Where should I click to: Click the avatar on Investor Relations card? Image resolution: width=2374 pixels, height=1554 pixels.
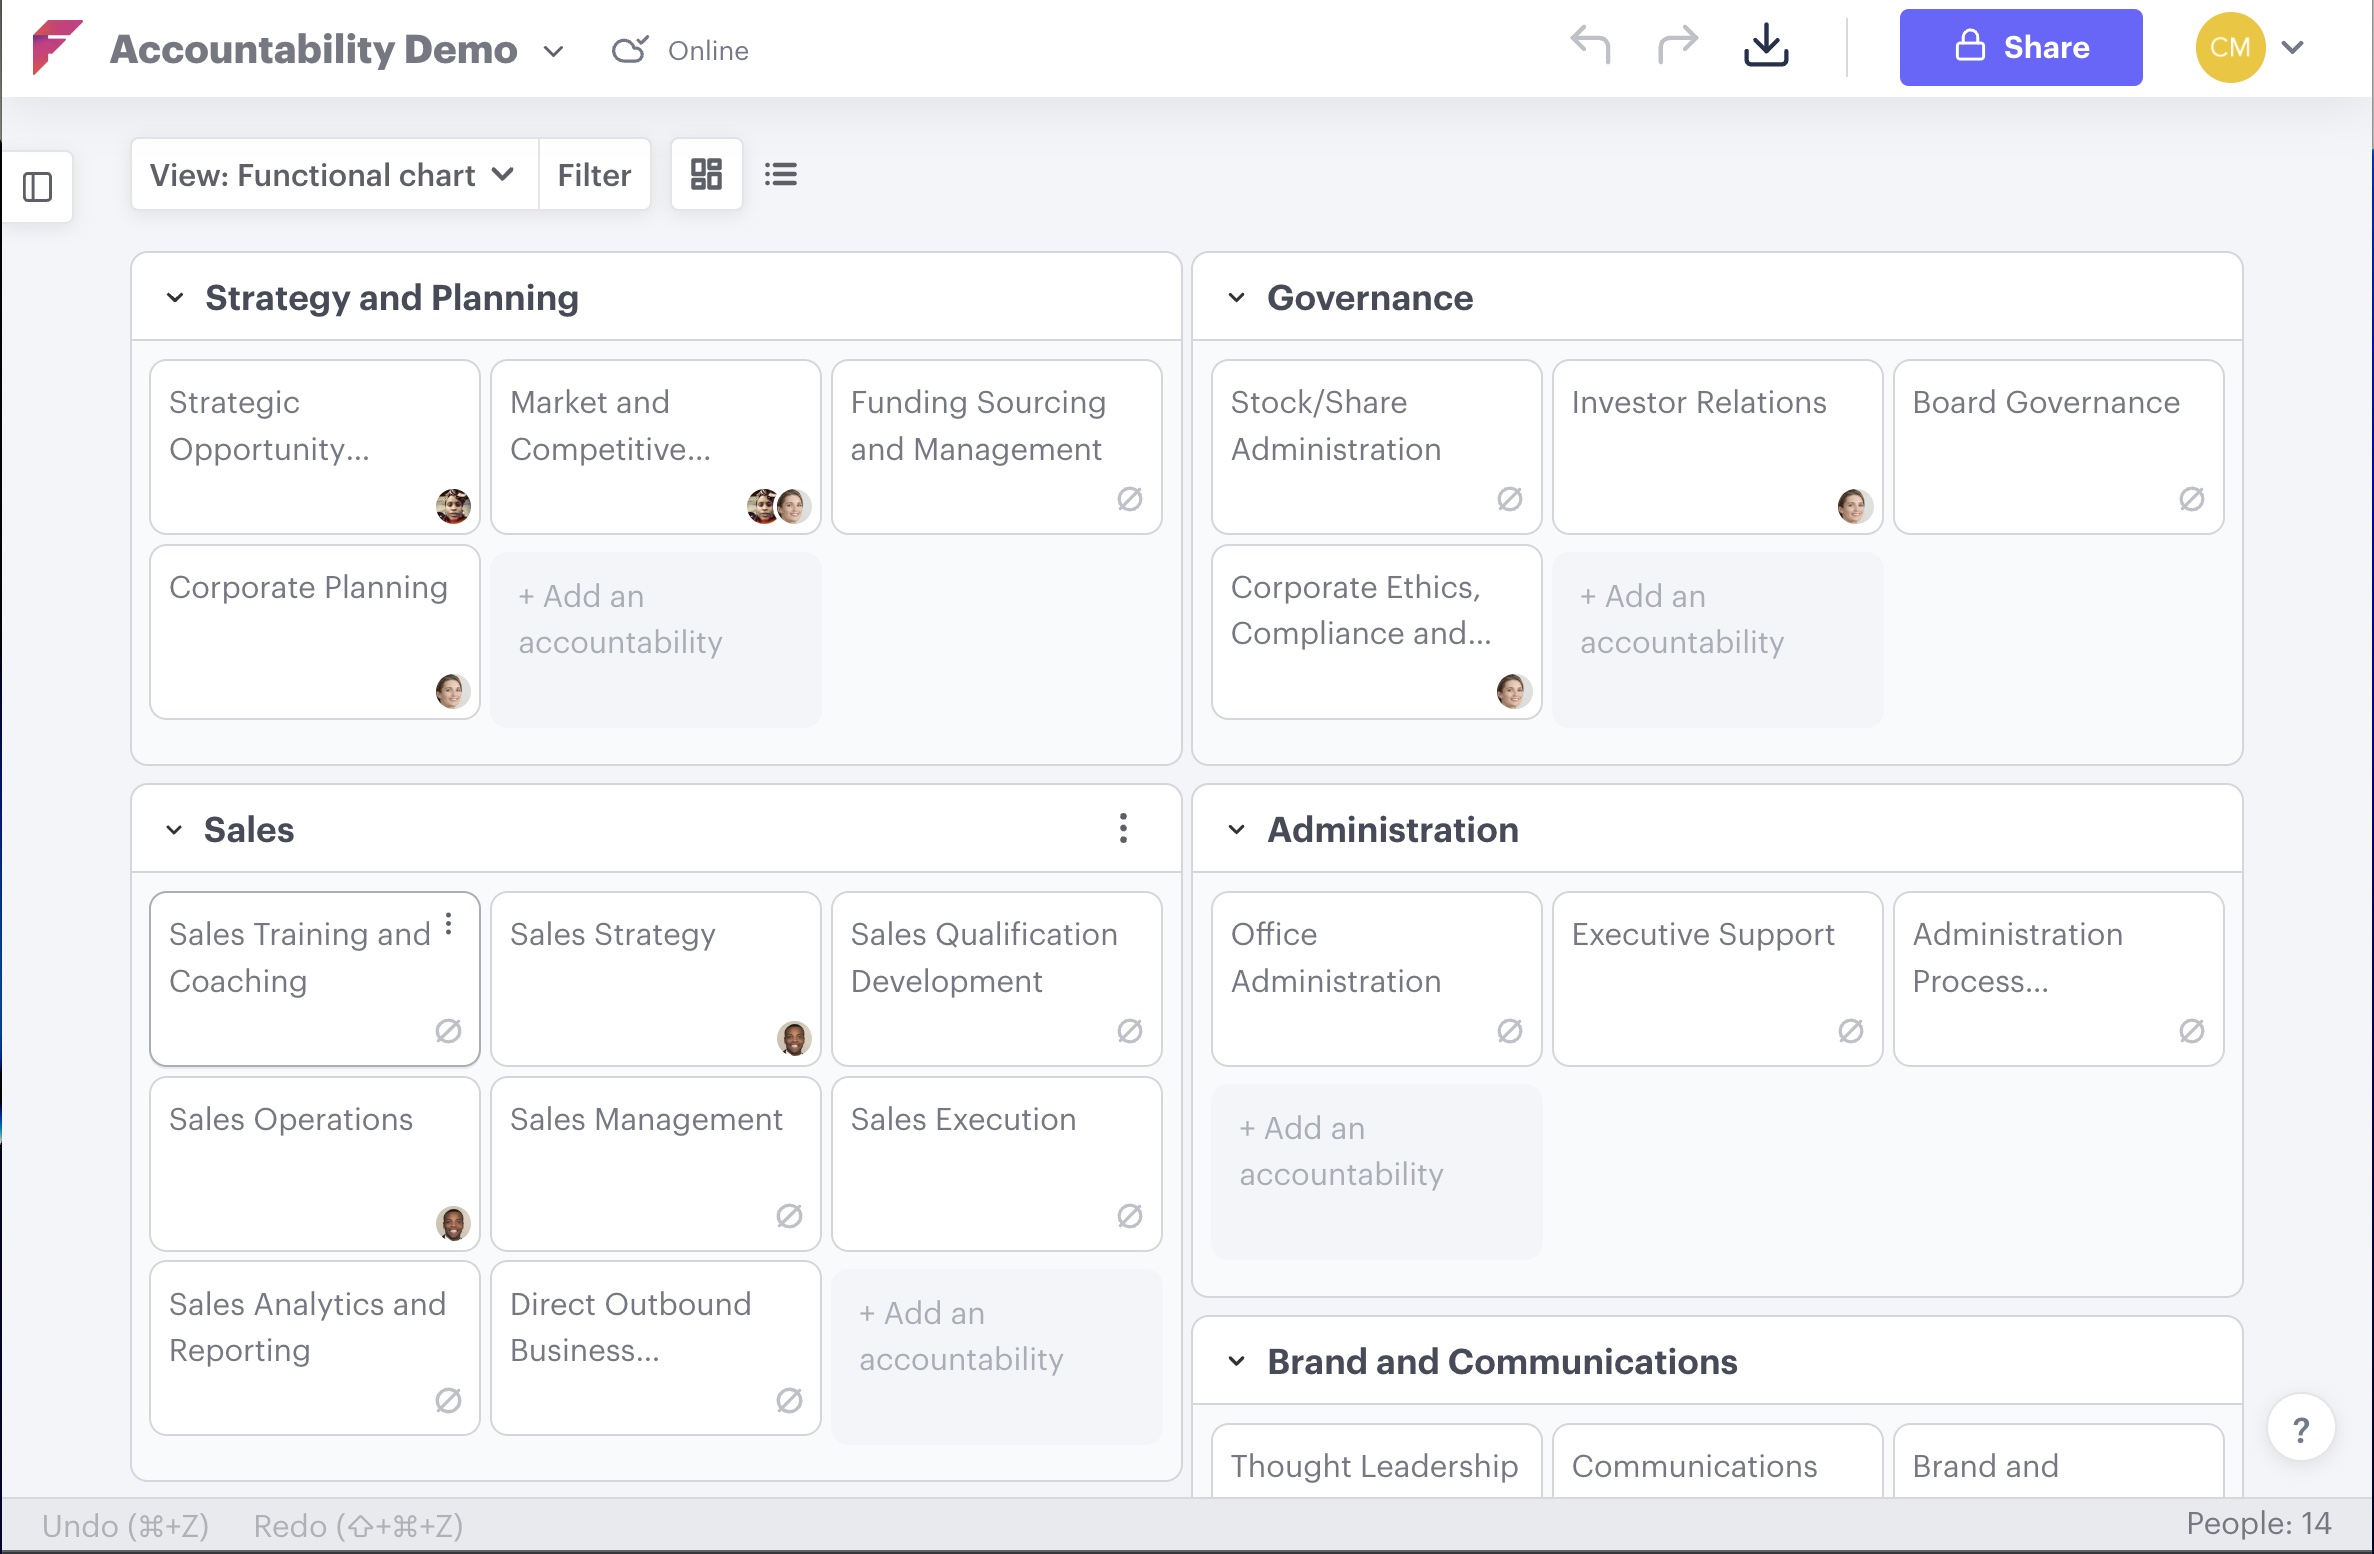click(1854, 506)
